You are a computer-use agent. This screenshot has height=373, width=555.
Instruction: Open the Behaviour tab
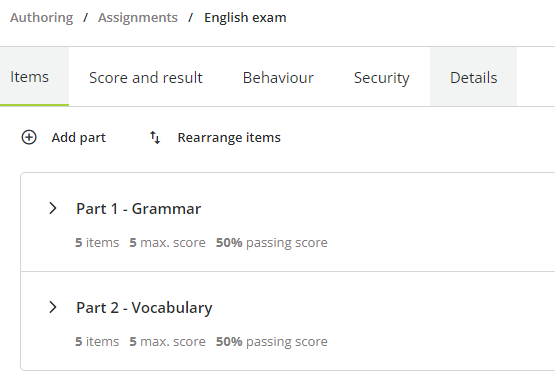278,78
